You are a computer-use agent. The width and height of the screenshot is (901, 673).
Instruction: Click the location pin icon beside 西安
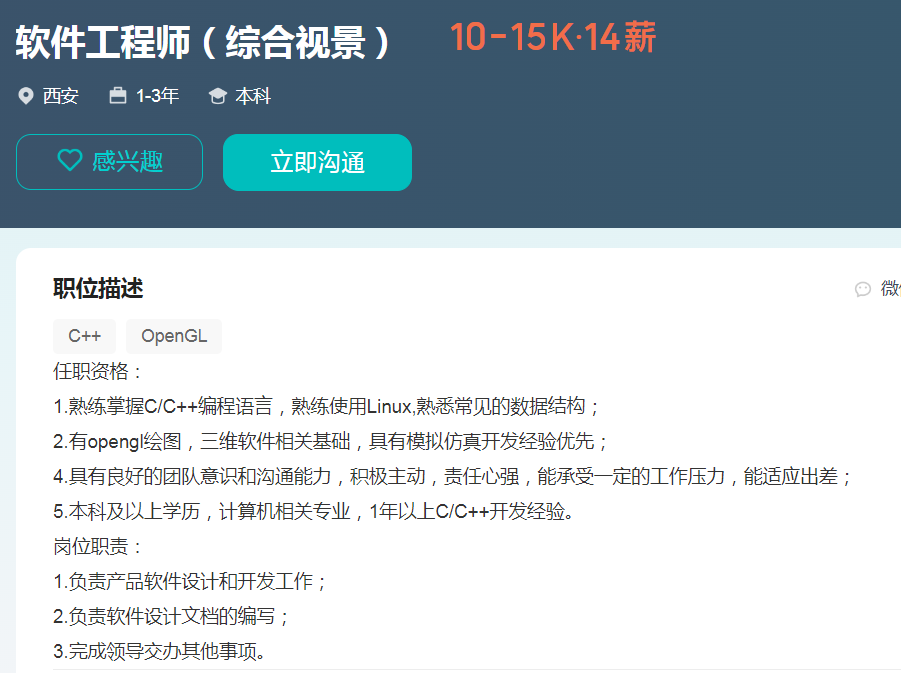pyautogui.click(x=26, y=96)
